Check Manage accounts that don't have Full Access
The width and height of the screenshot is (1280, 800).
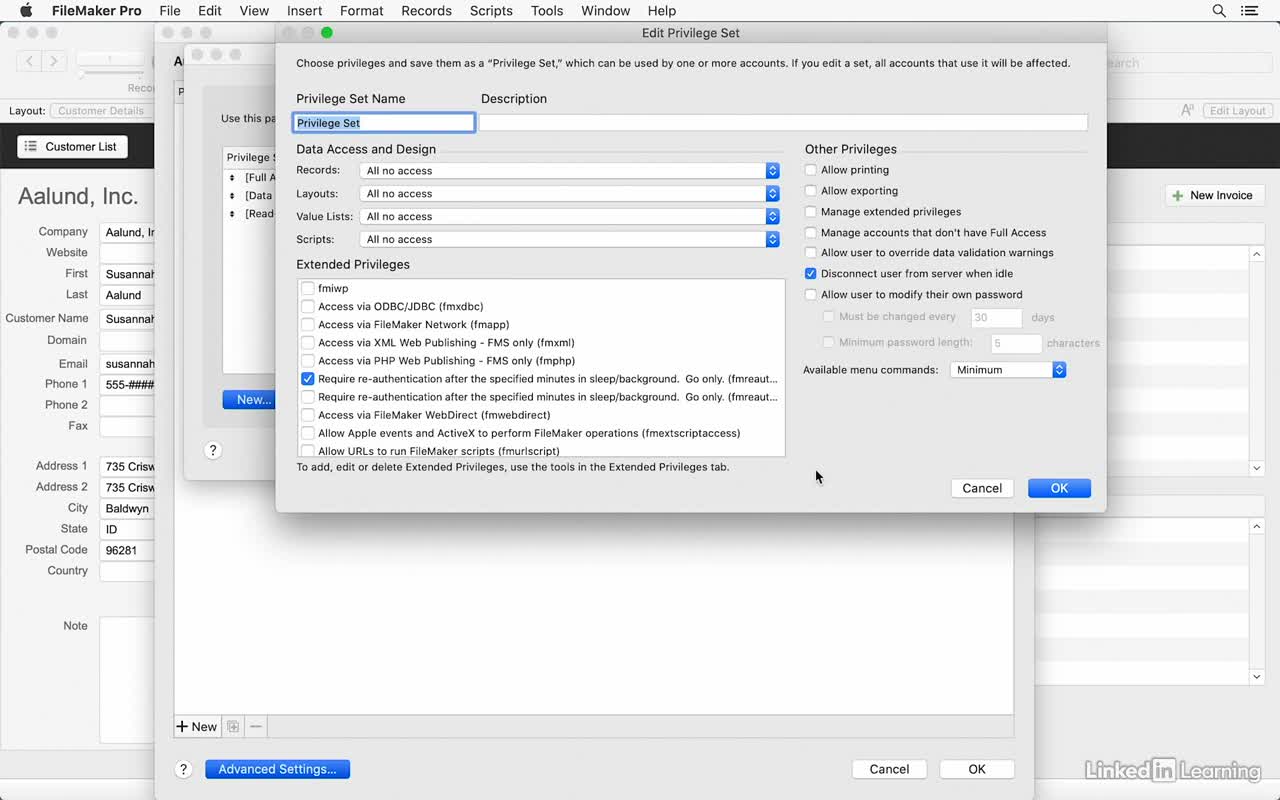(x=811, y=233)
